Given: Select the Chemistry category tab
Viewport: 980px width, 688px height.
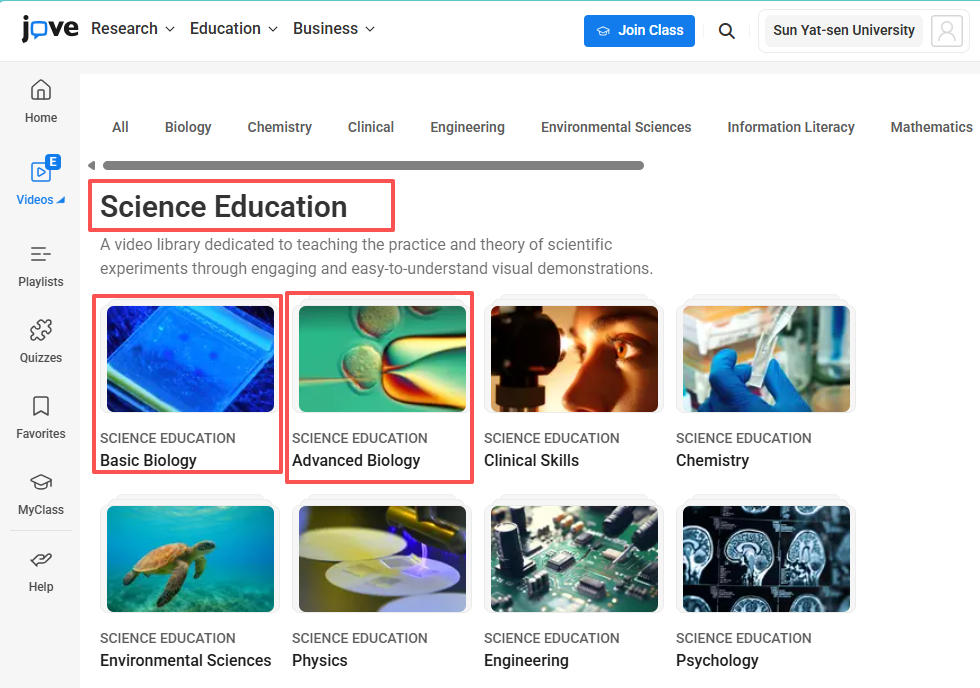Looking at the screenshot, I should click(x=280, y=127).
